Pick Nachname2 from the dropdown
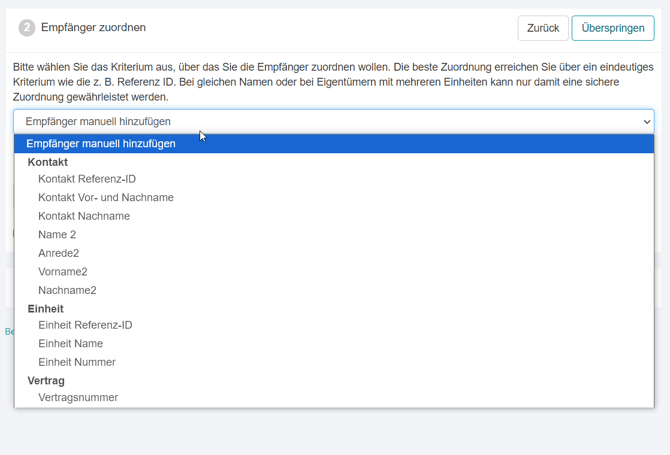 67,290
